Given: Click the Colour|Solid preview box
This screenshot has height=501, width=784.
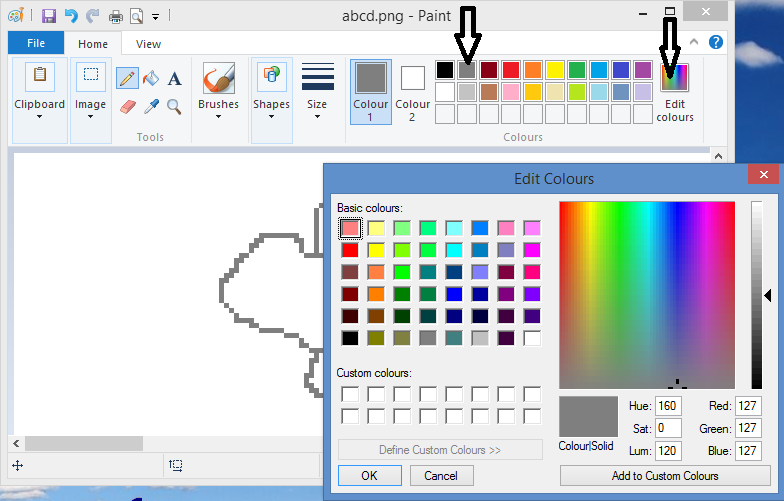Looking at the screenshot, I should [588, 417].
